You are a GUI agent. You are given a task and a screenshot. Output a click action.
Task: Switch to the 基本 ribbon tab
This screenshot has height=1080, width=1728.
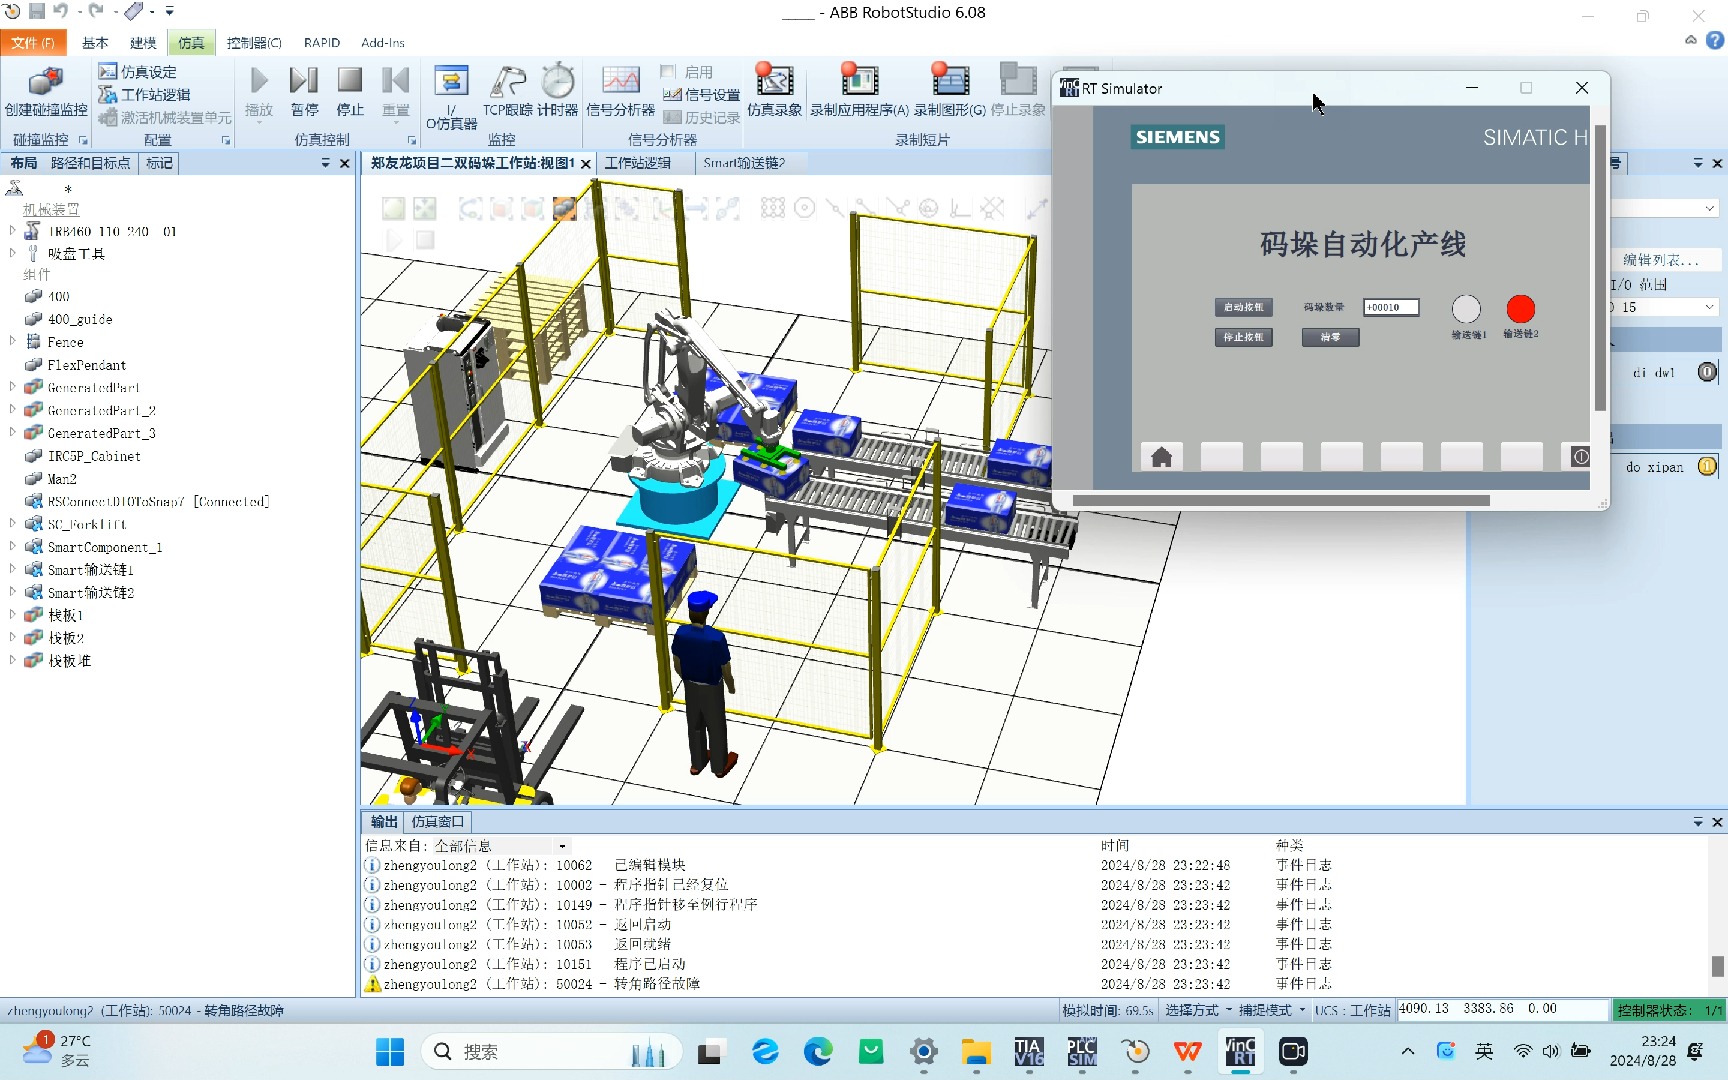coord(95,43)
